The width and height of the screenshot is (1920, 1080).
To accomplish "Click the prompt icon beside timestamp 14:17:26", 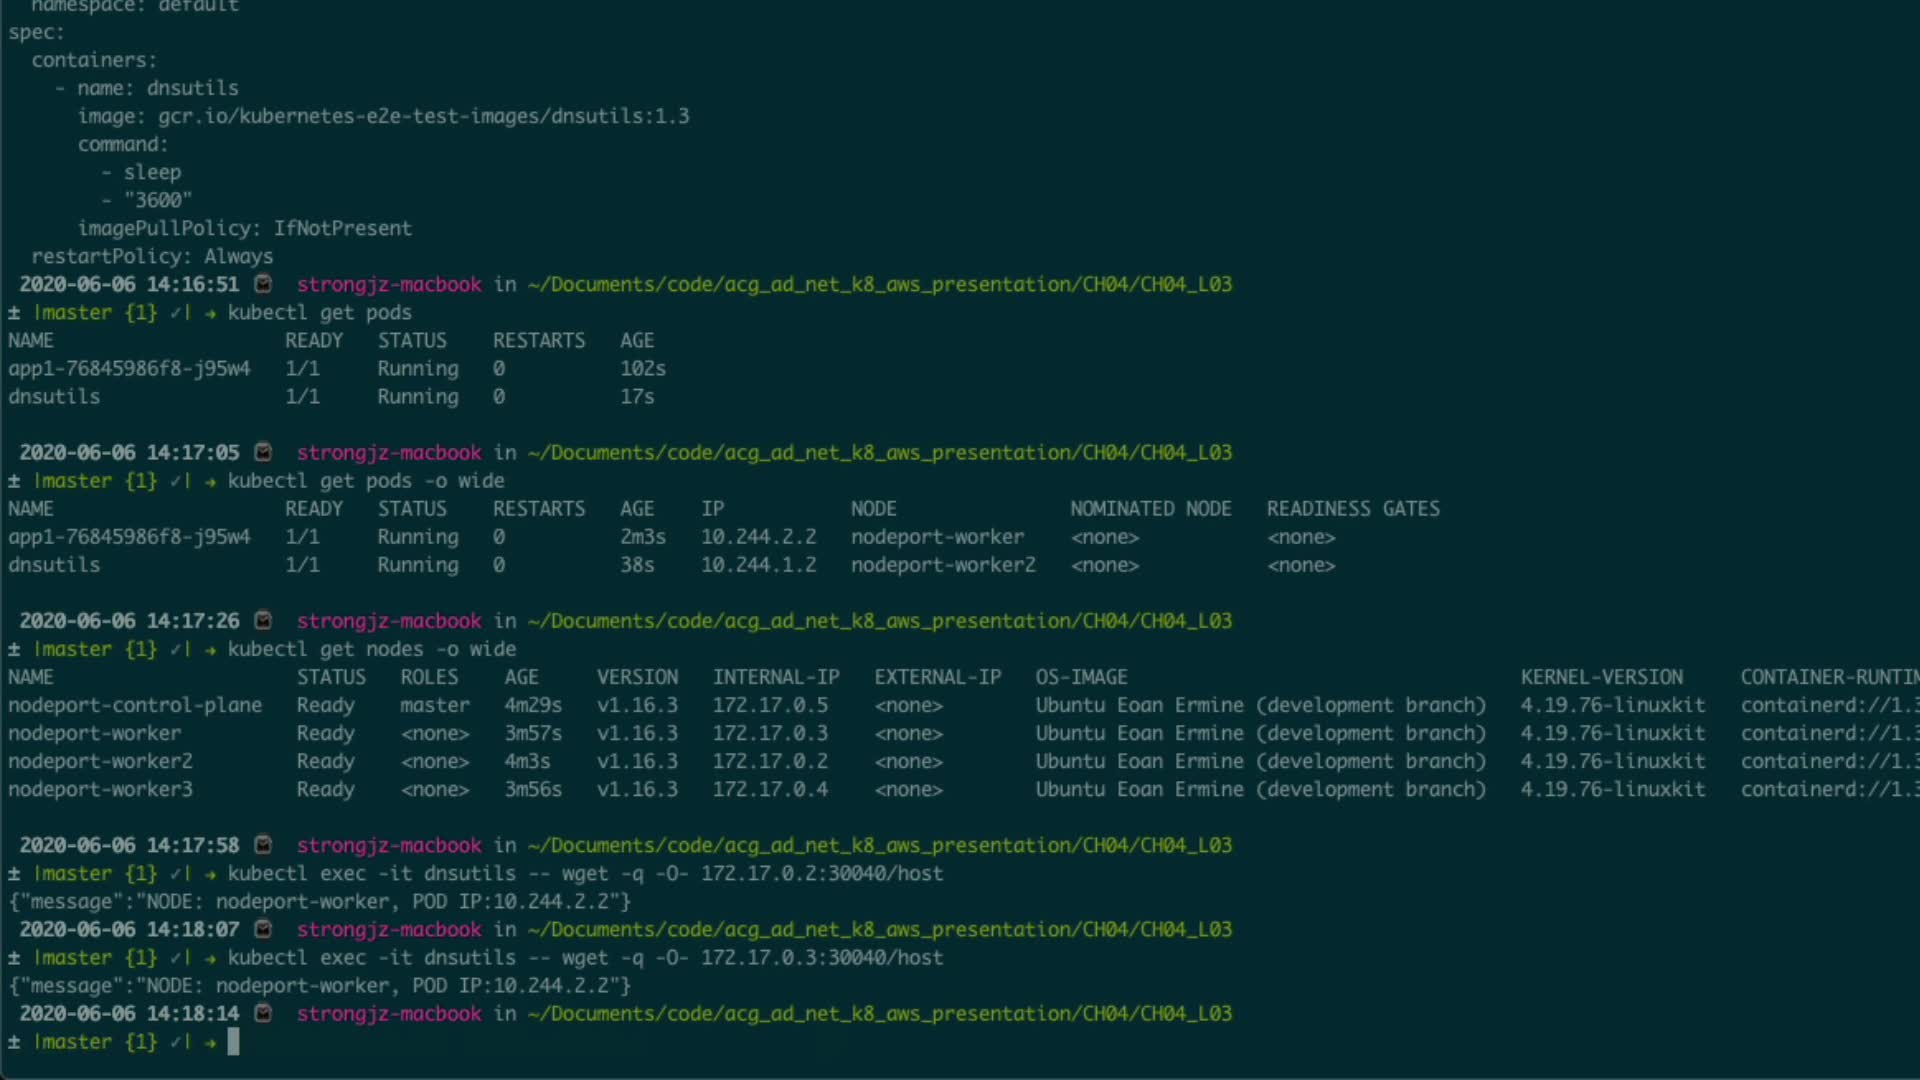I will (x=263, y=620).
